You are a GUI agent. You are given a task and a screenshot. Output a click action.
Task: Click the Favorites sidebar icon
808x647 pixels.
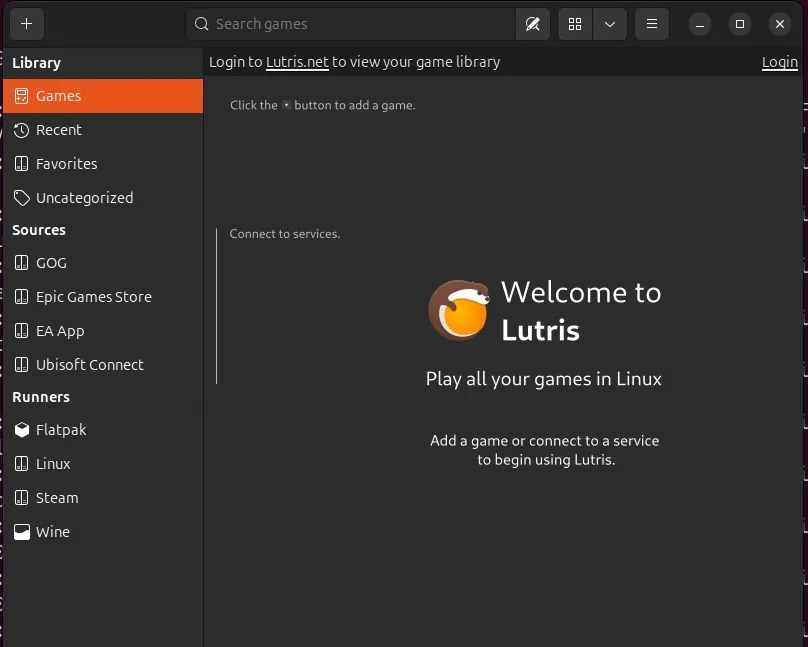(x=21, y=164)
